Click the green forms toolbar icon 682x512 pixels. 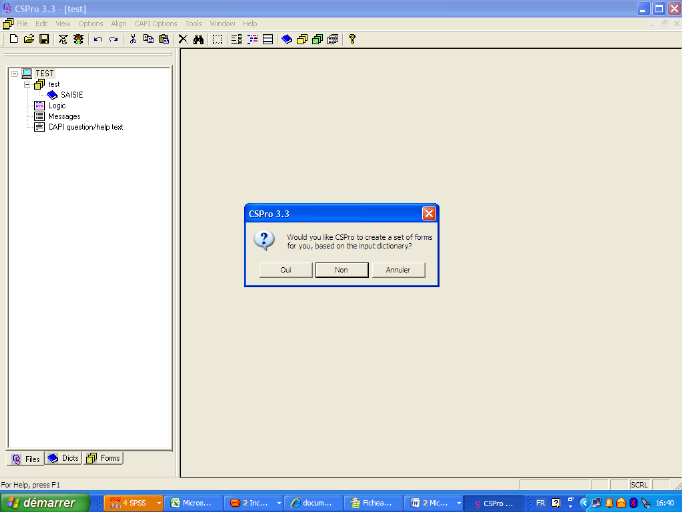click(318, 39)
